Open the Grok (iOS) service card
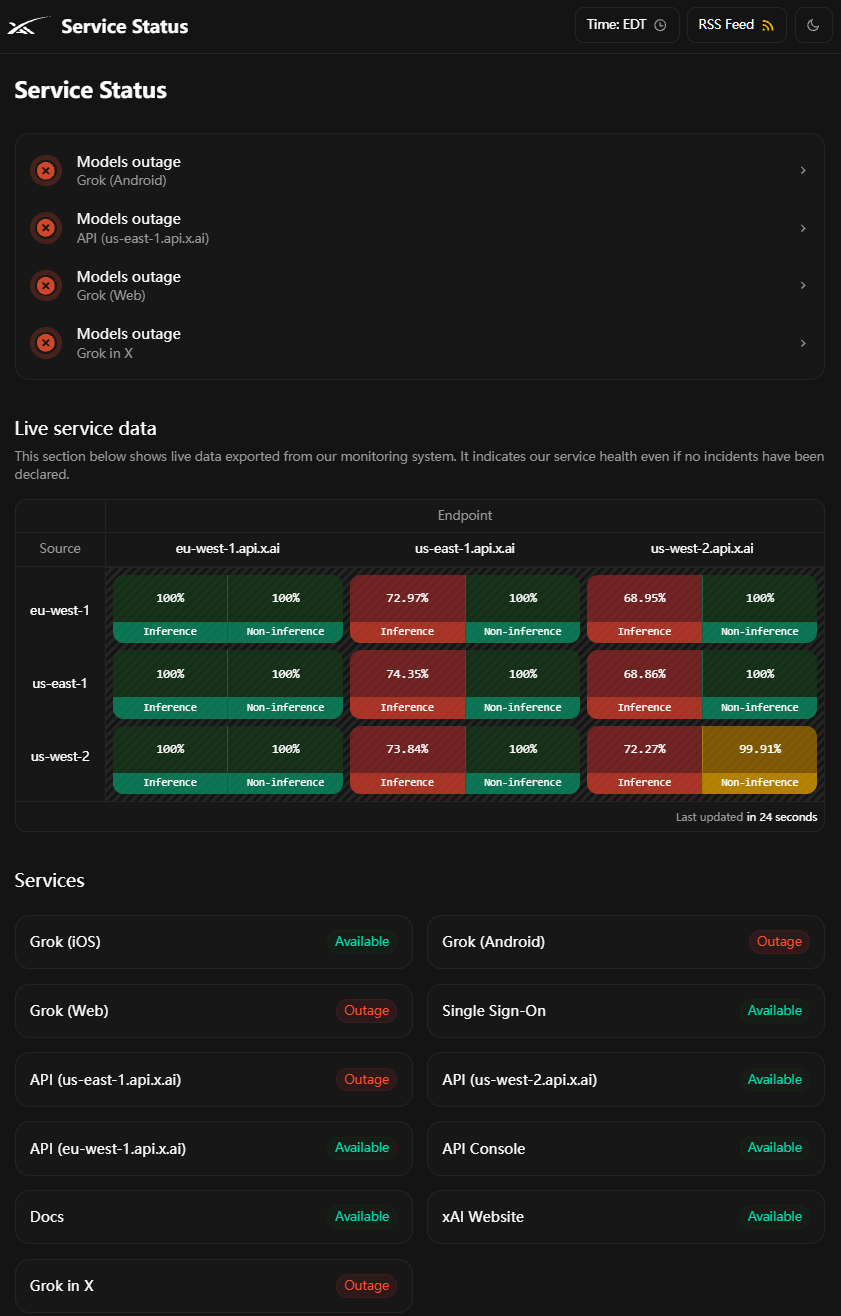Screen dimensions: 841x1316 click(x=213, y=942)
